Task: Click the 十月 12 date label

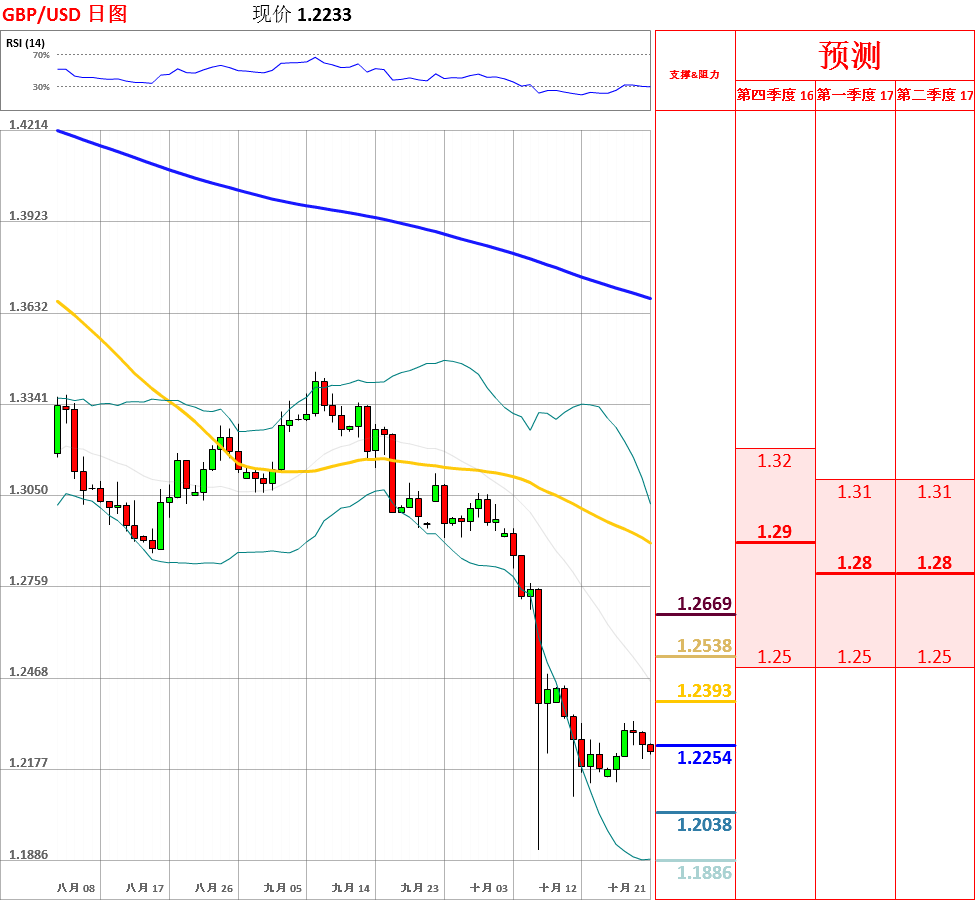Action: tap(558, 888)
